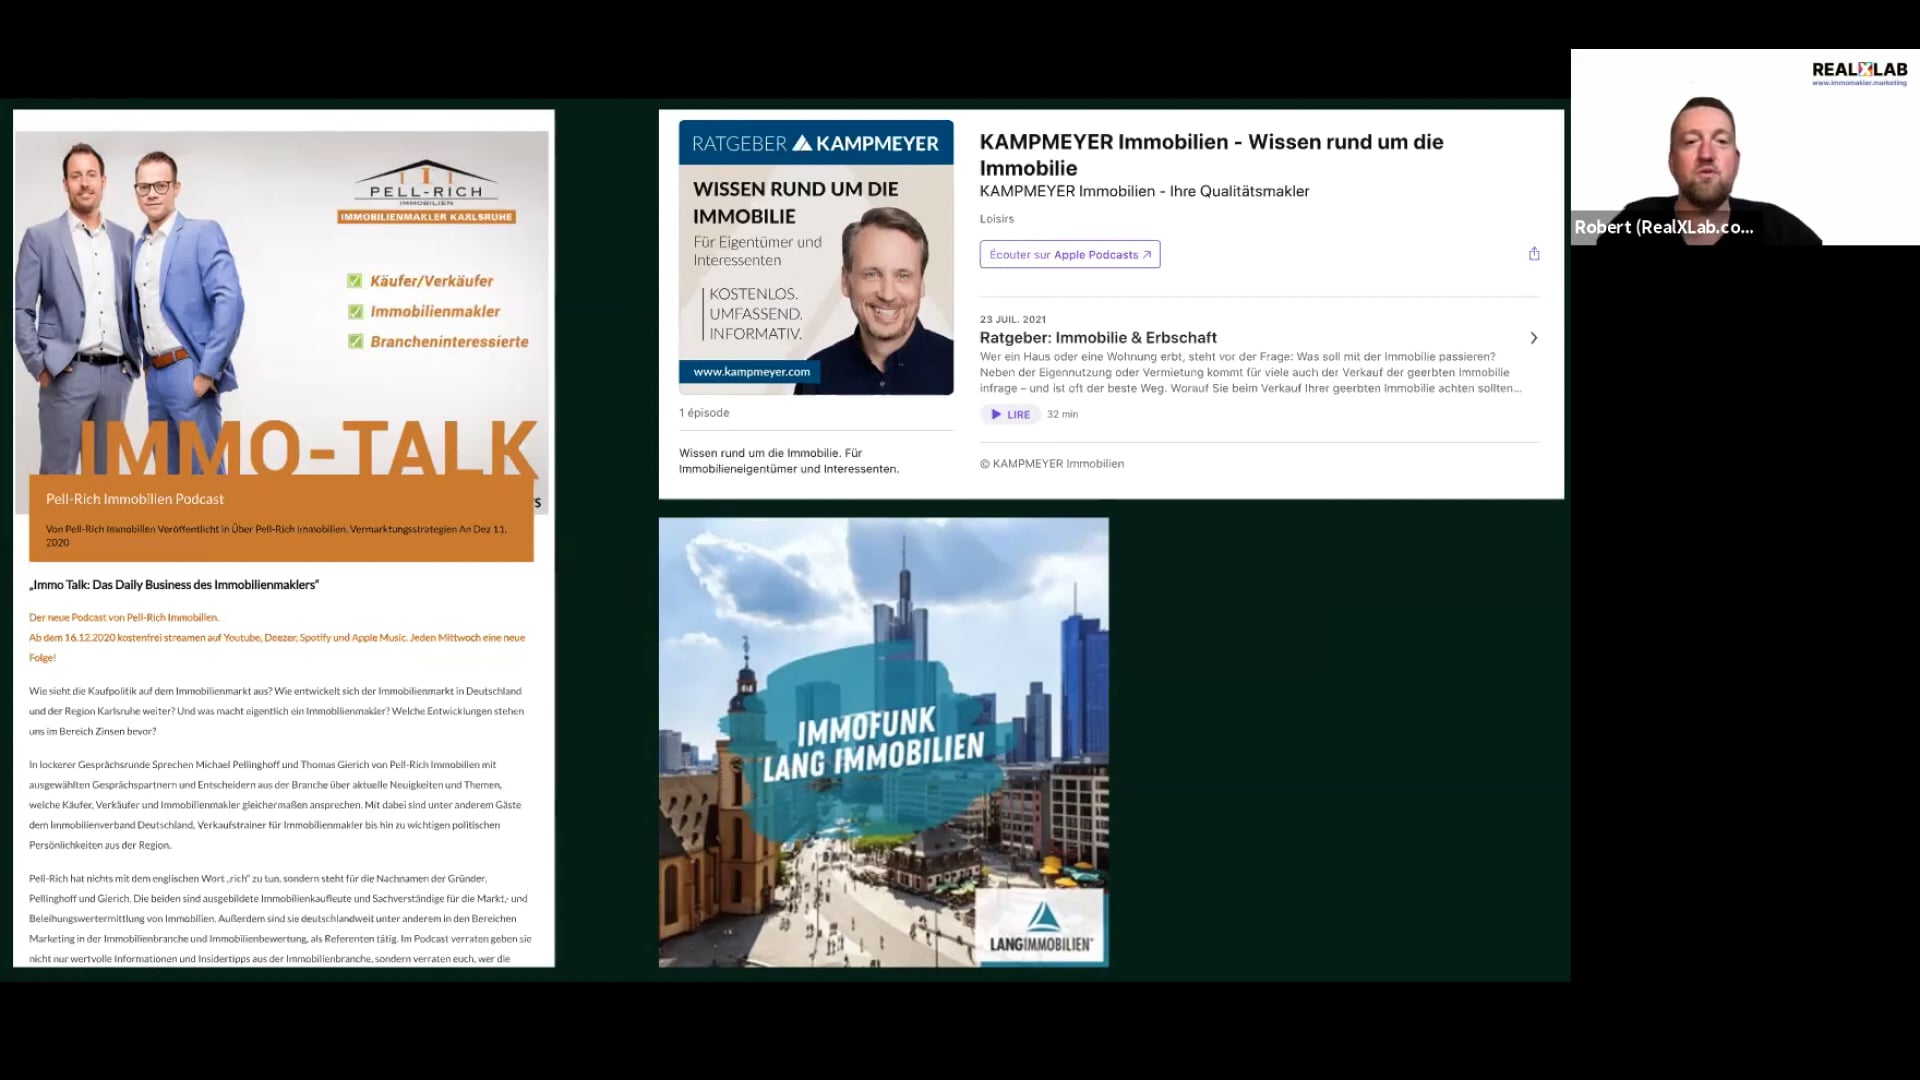This screenshot has height=1080, width=1920.
Task: Click podcast title 'KAMPMEYER Immobilien - Wissen rund um die Immobilie'
Action: click(1211, 155)
